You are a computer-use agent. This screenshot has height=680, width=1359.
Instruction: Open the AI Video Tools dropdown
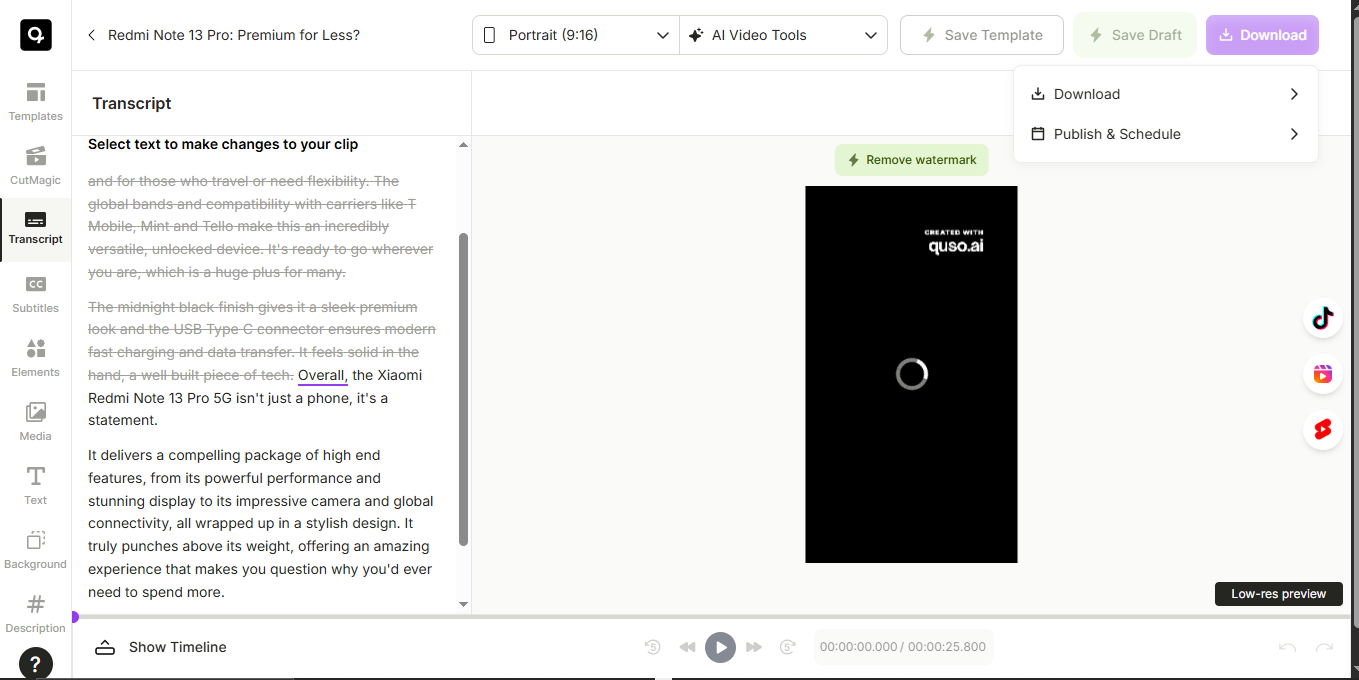tap(783, 35)
